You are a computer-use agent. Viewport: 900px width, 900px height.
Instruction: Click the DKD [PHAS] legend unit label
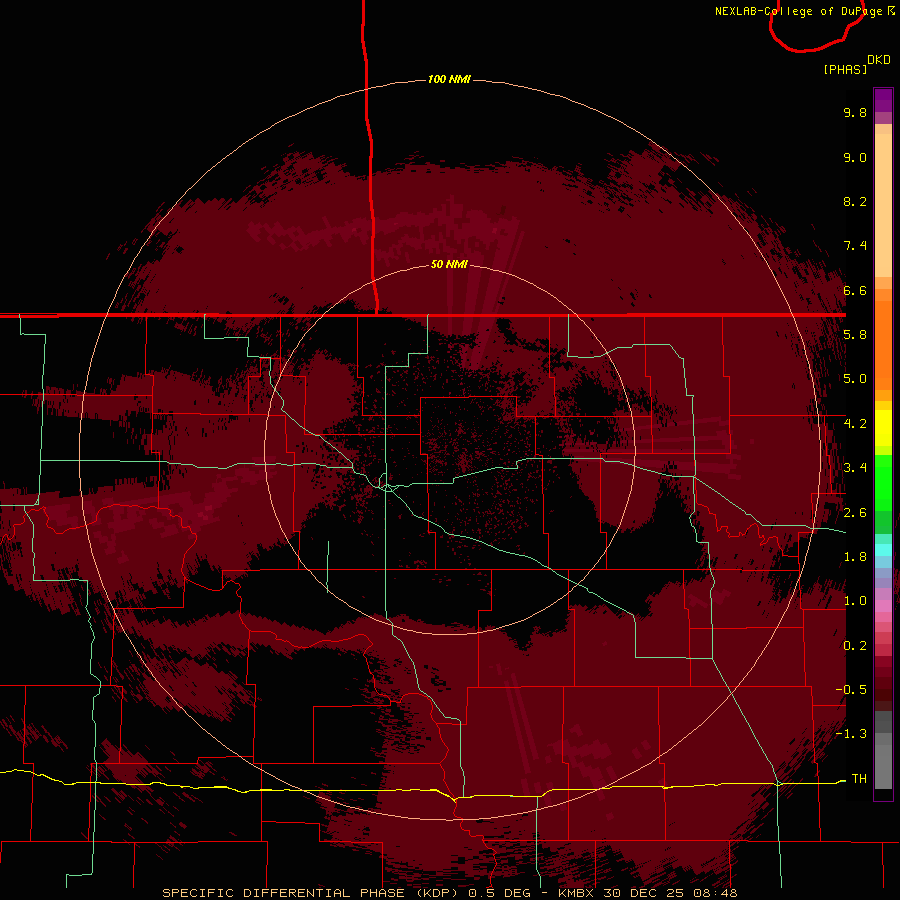click(856, 64)
